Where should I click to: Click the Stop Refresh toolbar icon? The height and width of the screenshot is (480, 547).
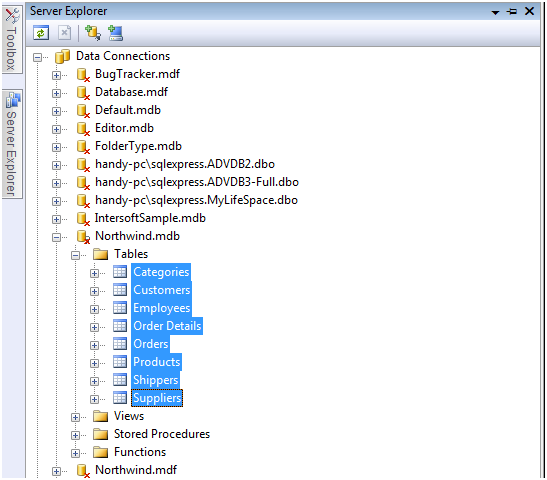[x=65, y=33]
